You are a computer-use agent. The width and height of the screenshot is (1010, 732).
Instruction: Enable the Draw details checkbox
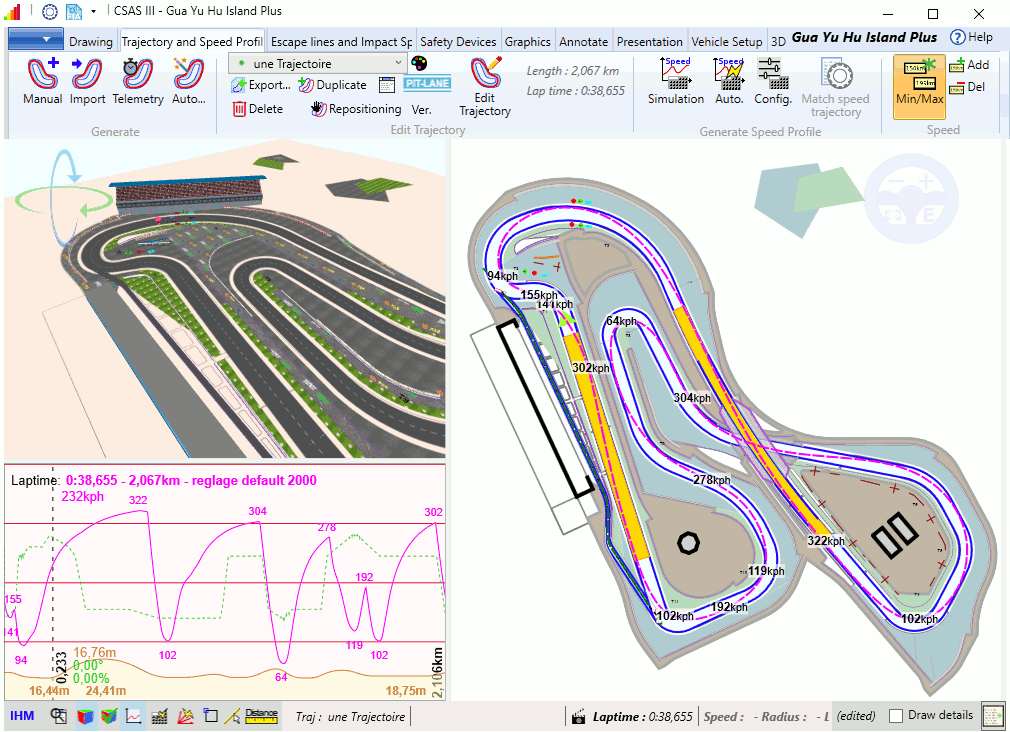(895, 716)
